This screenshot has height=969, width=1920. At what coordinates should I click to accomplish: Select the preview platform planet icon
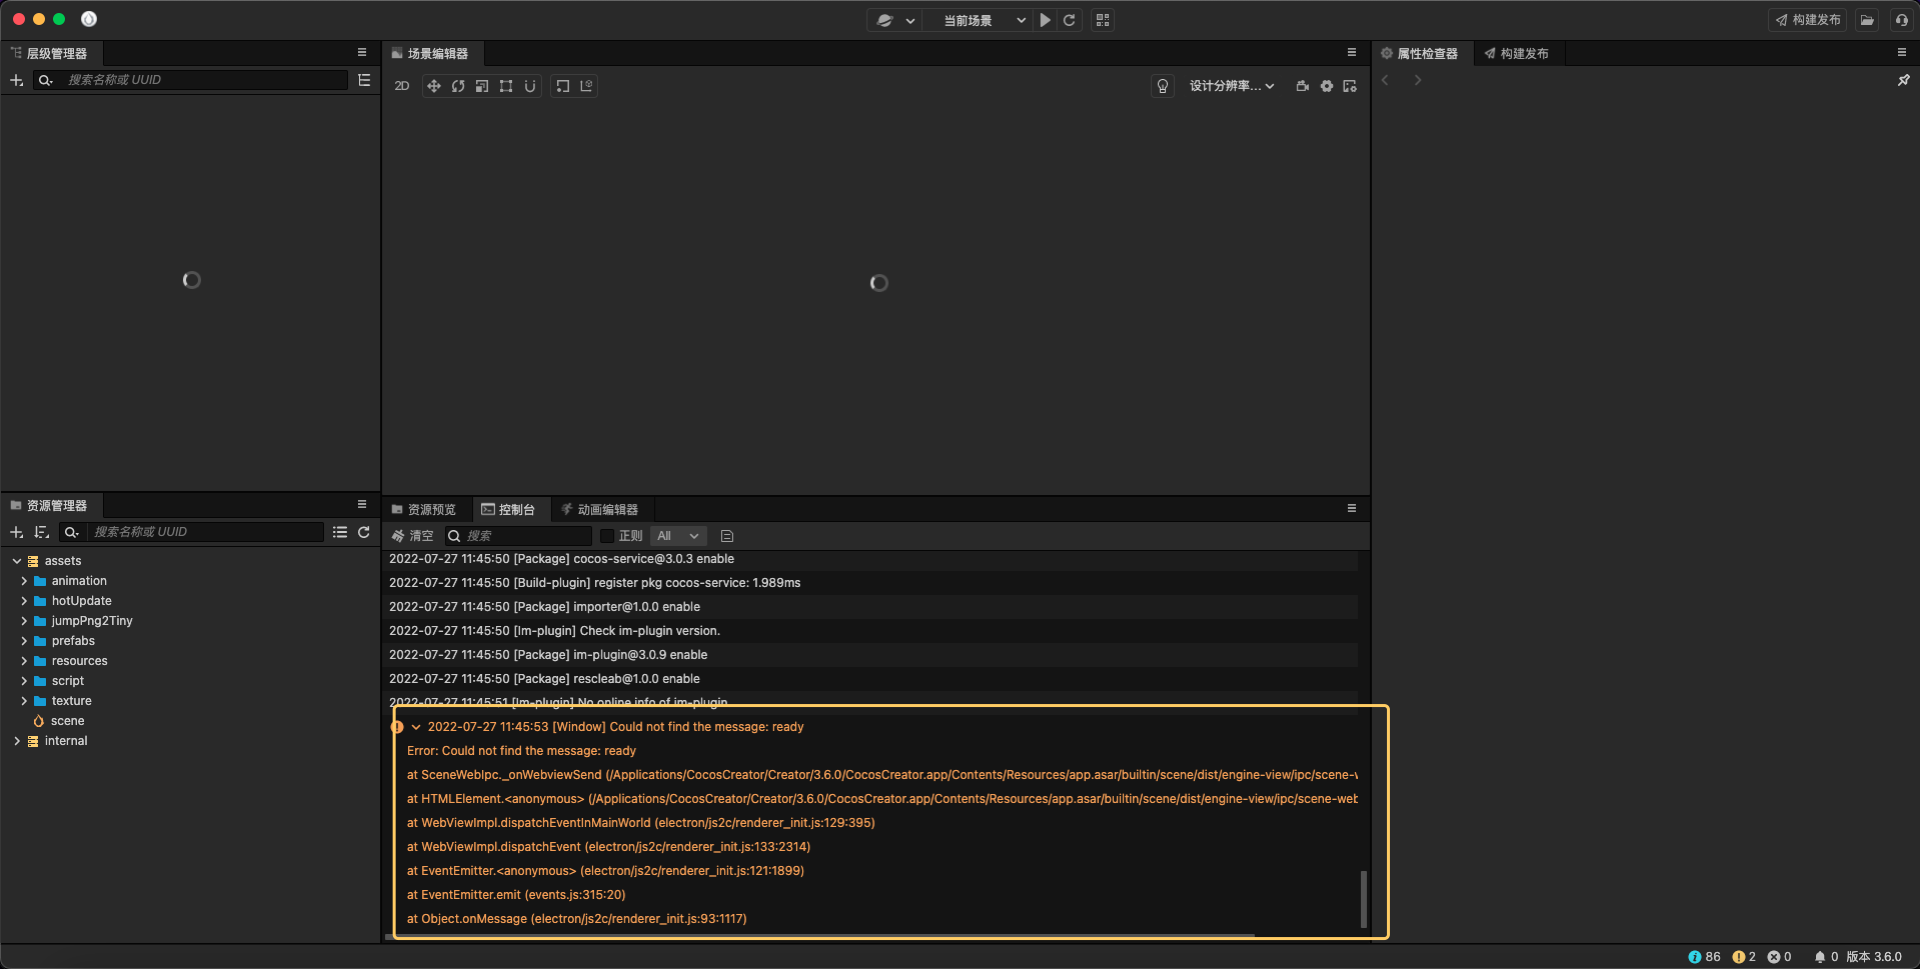pyautogui.click(x=885, y=20)
